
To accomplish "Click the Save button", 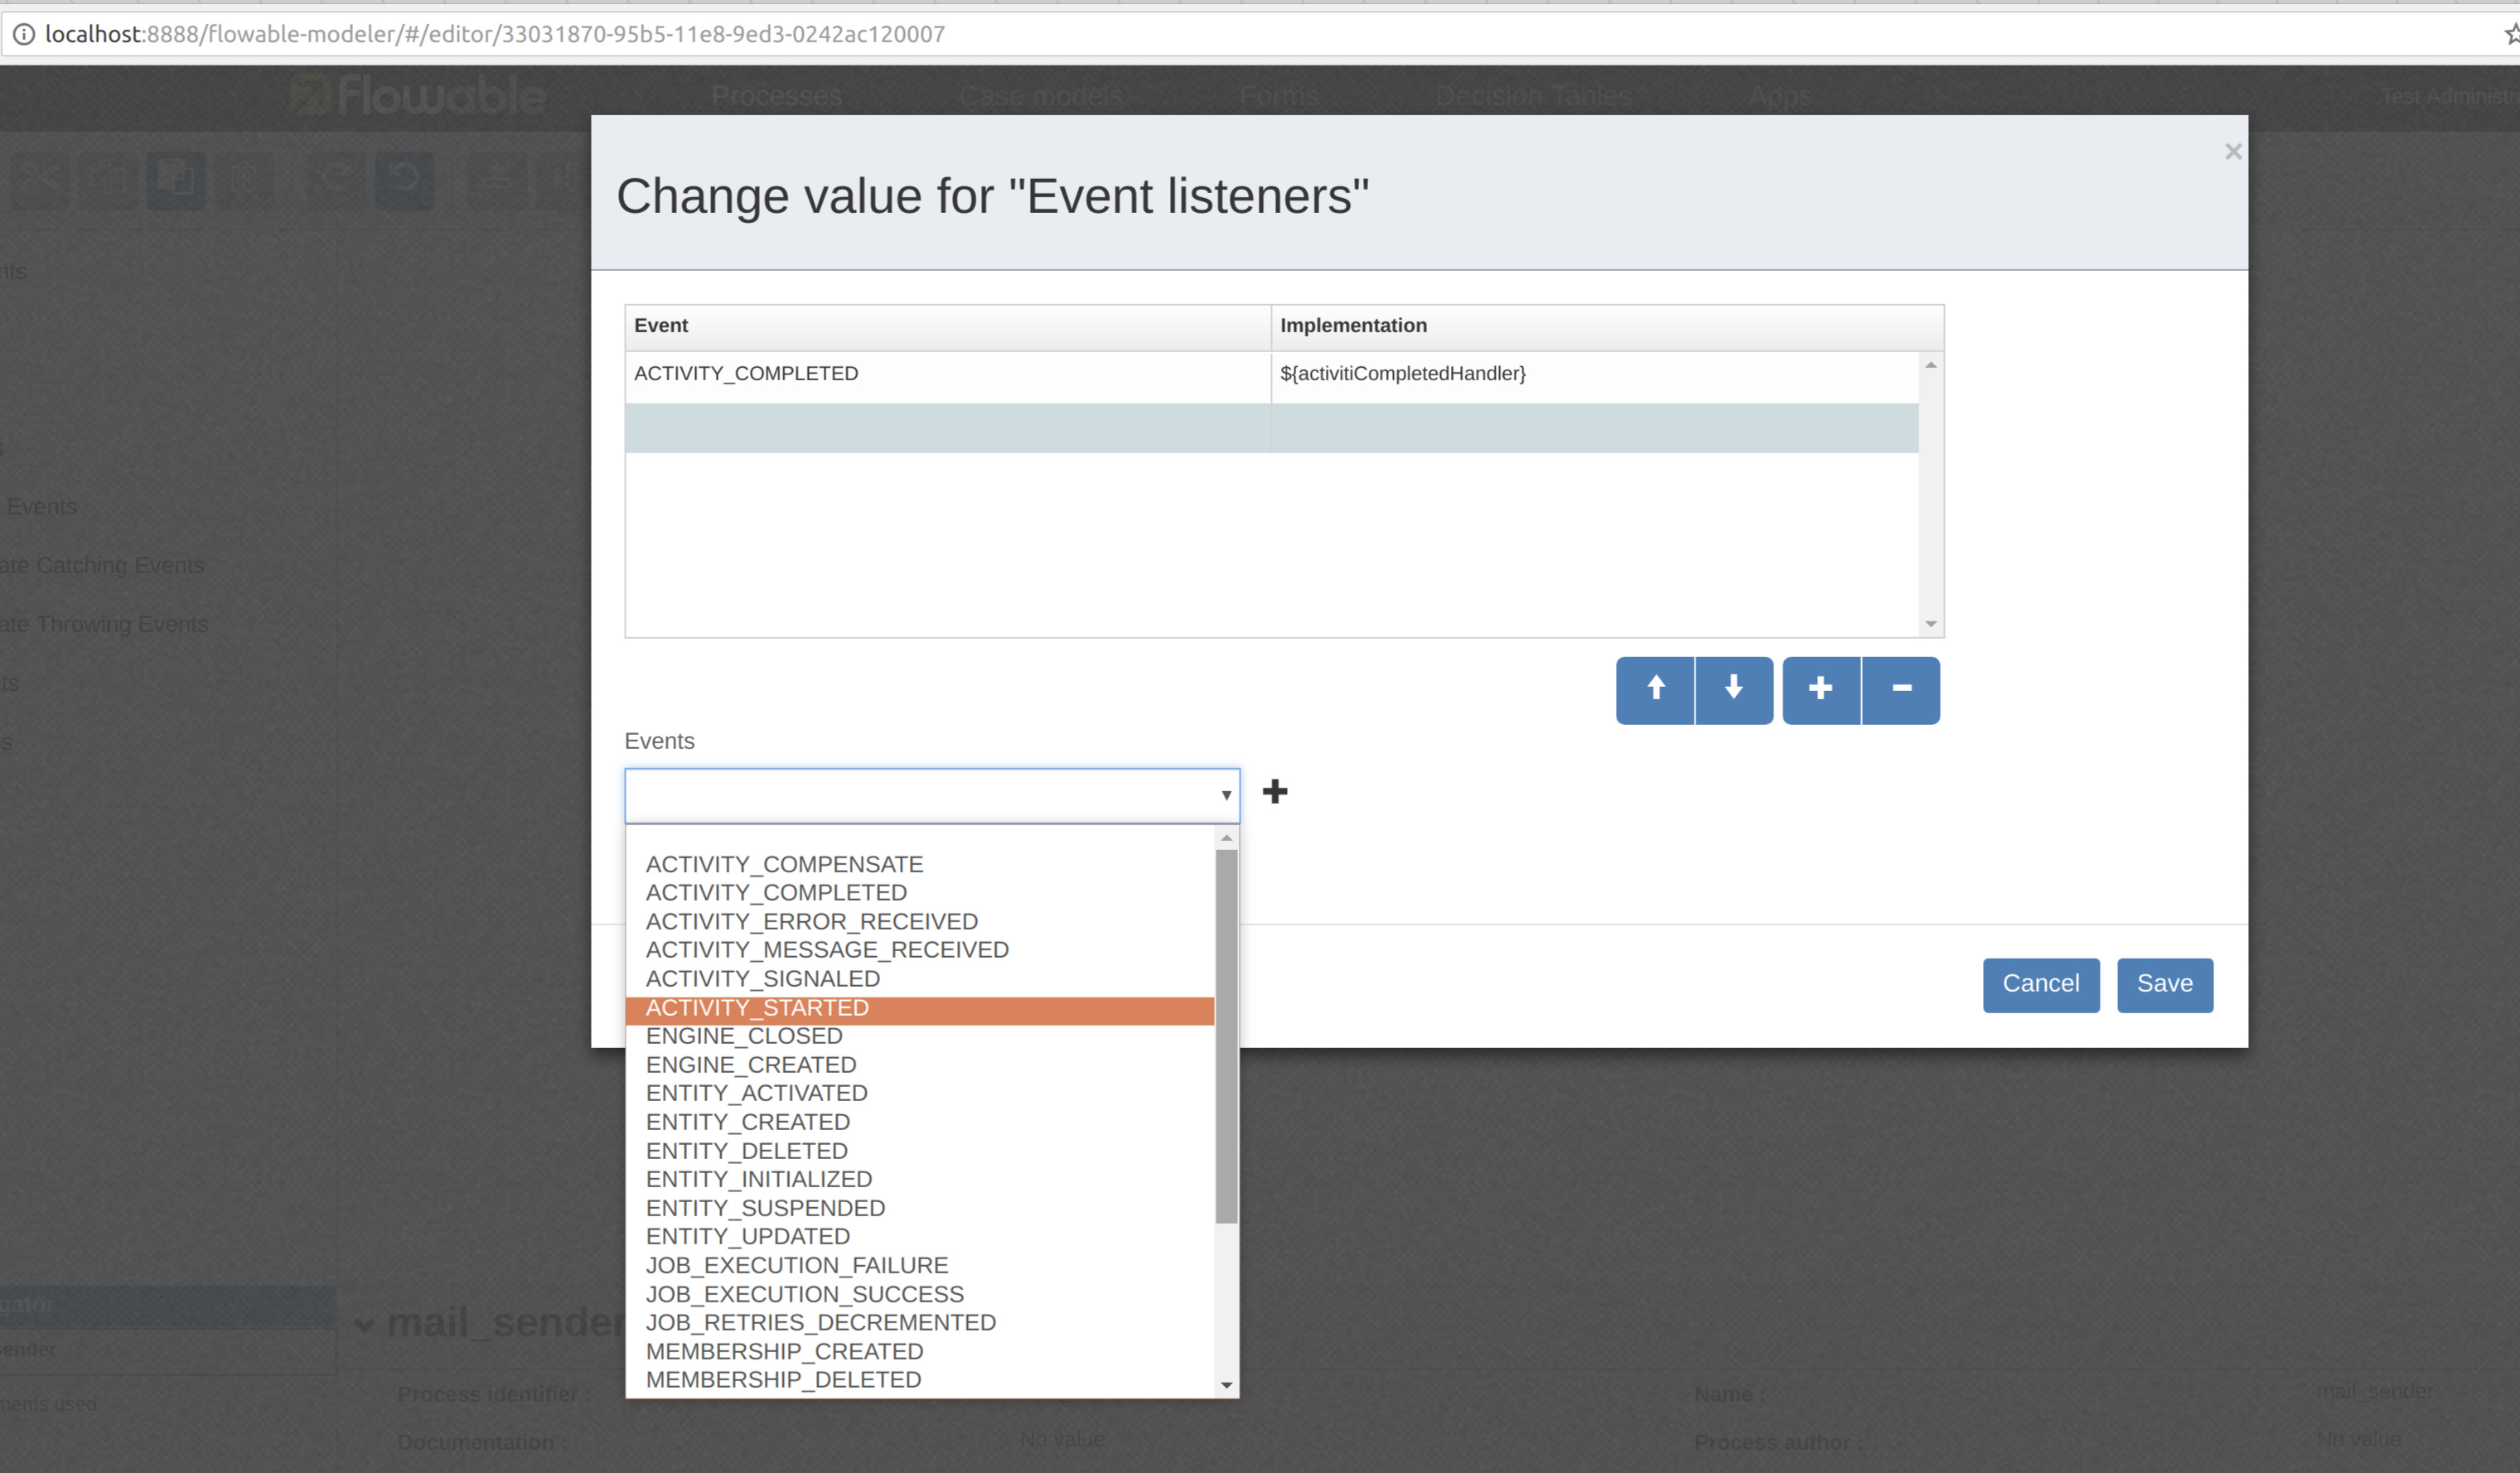I will click(x=2165, y=985).
